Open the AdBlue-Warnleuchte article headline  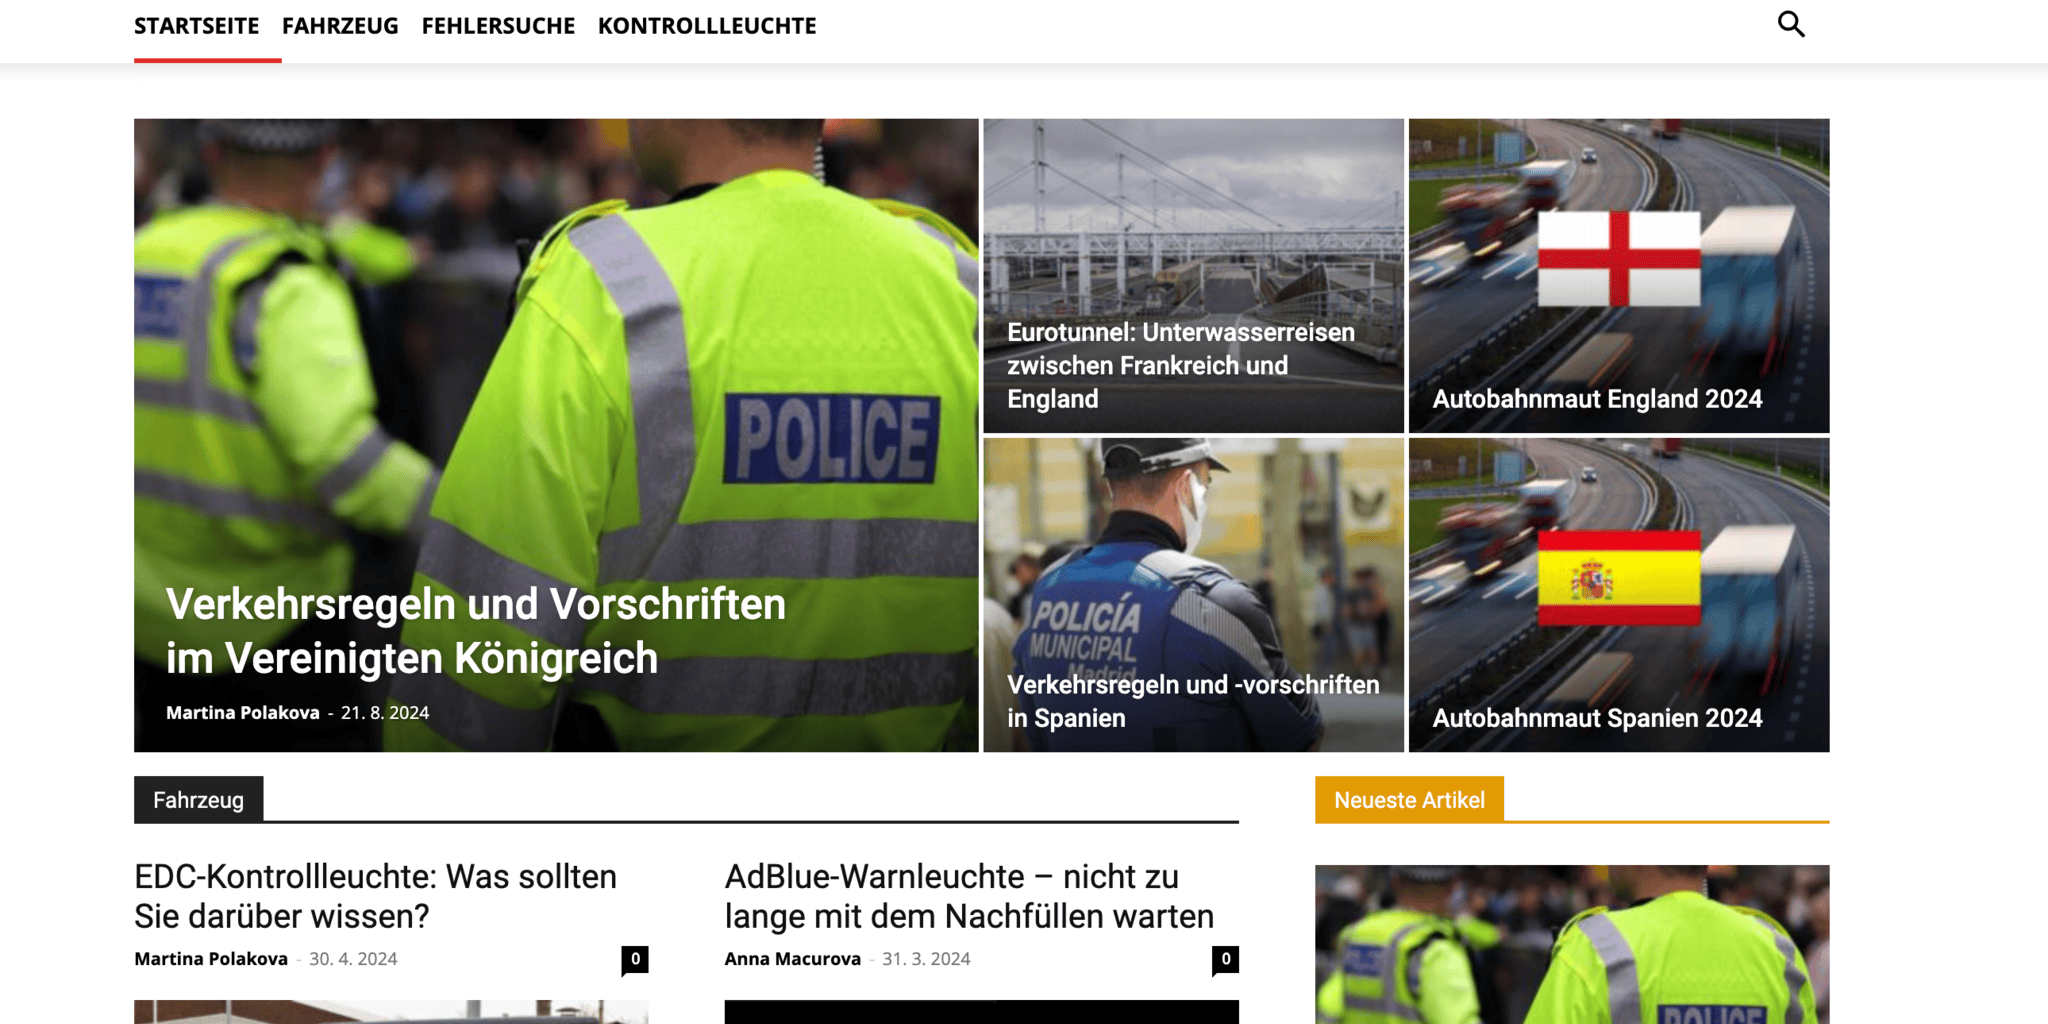[969, 896]
